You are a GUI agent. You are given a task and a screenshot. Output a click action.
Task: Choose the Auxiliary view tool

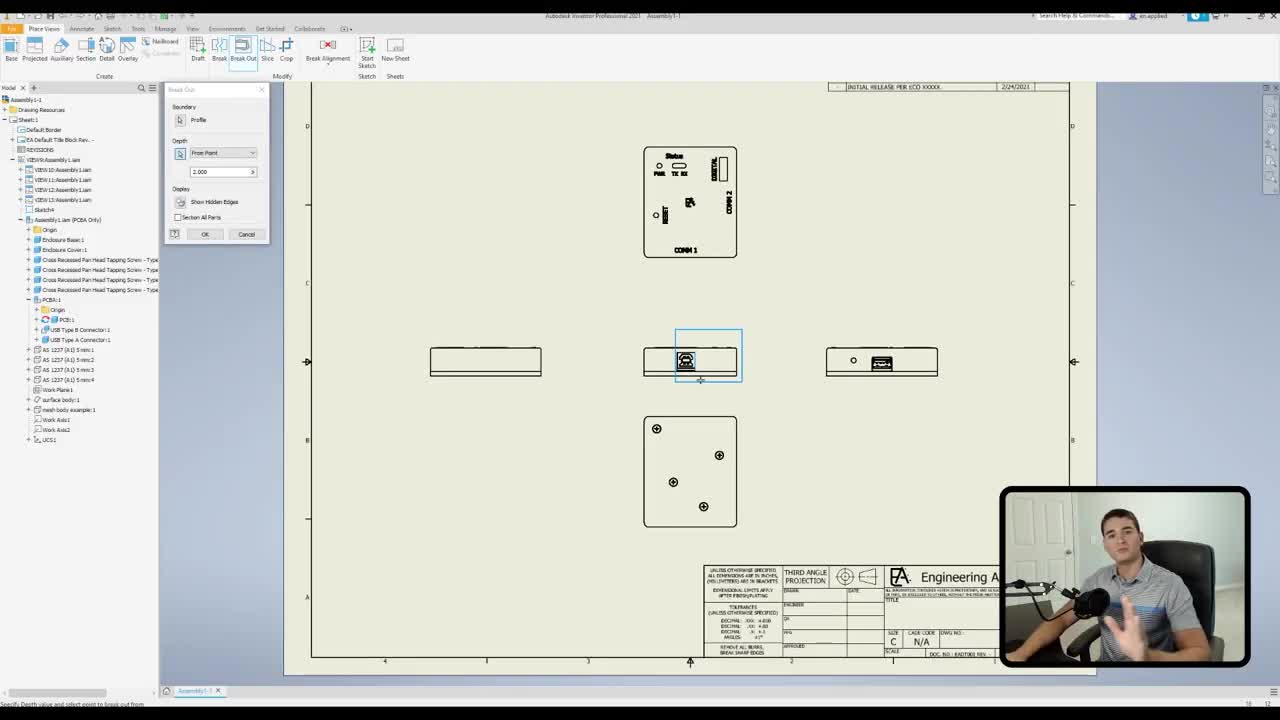point(61,48)
